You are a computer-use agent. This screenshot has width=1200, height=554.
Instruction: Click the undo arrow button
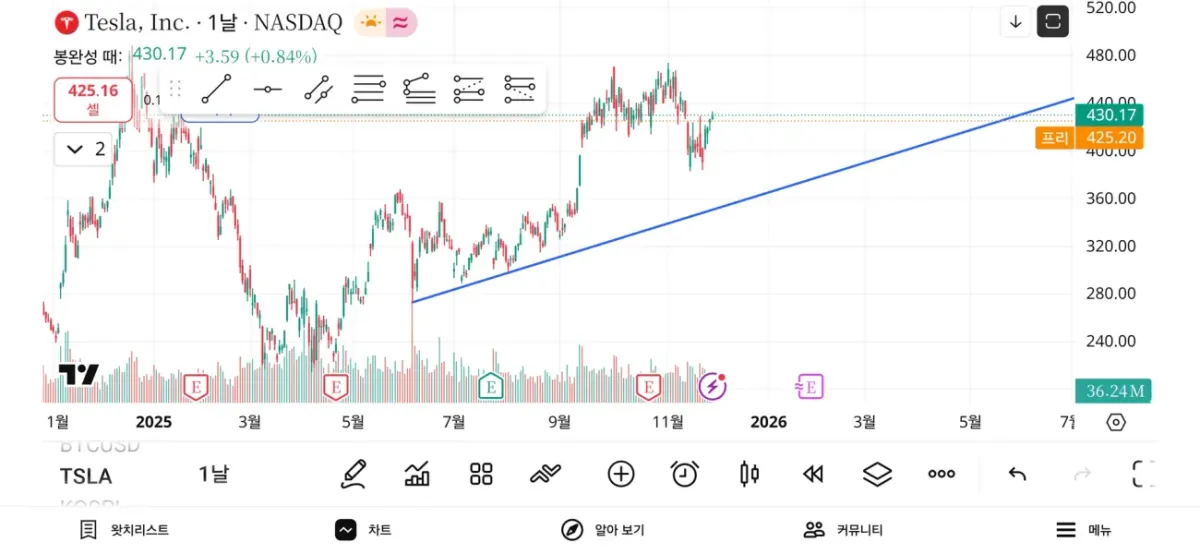click(x=1017, y=474)
